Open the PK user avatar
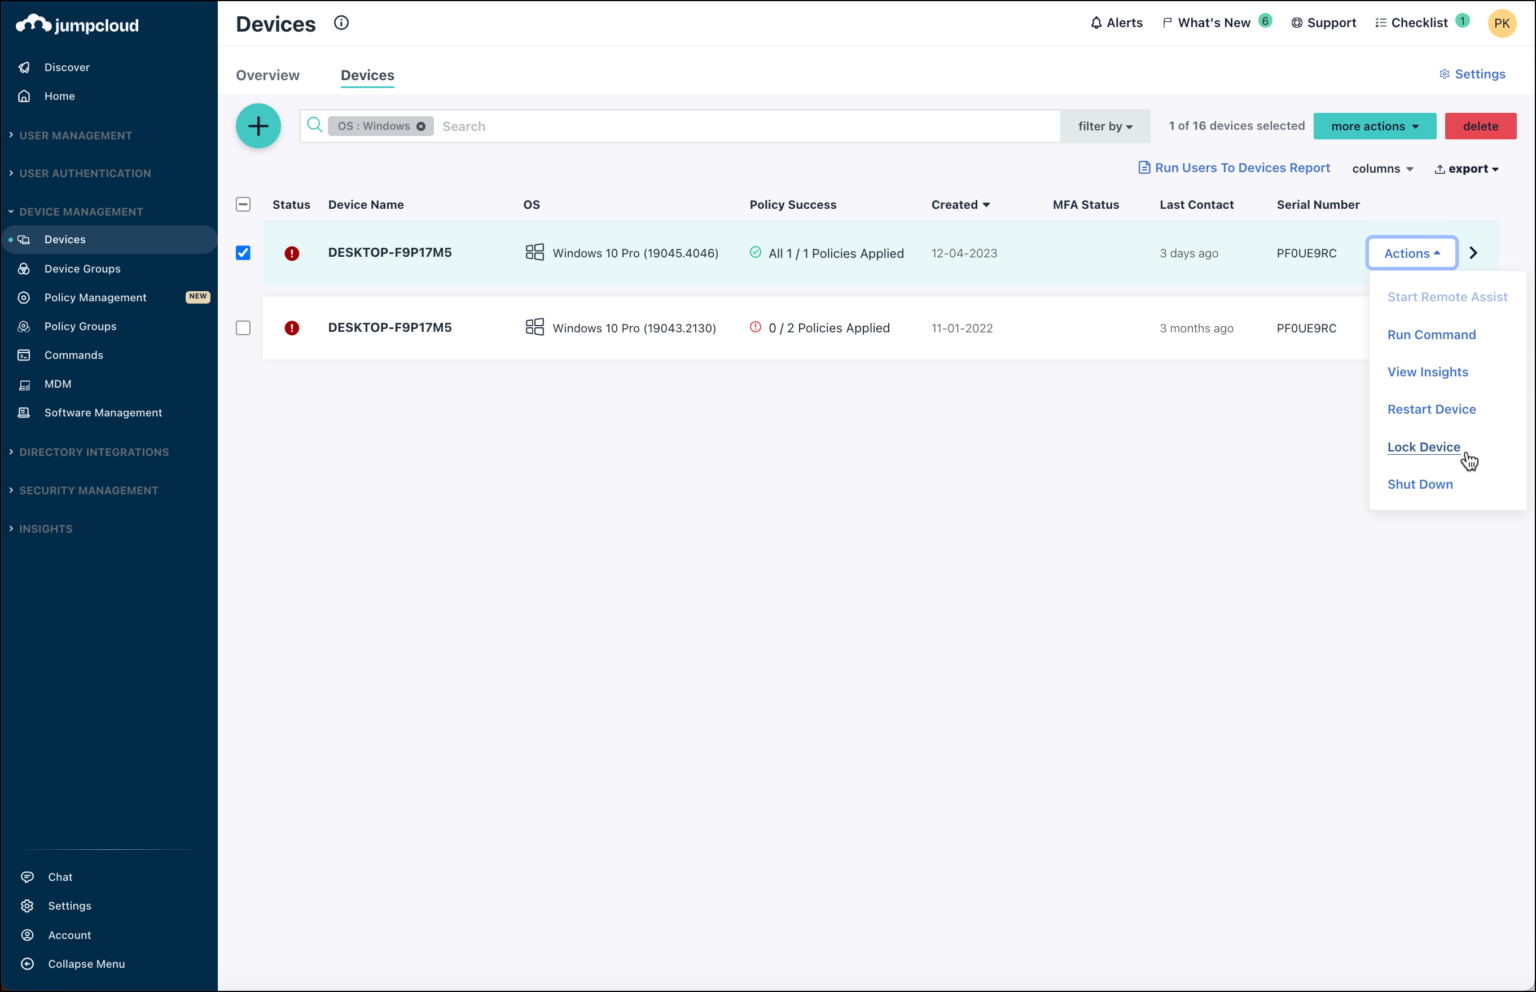 (1501, 23)
